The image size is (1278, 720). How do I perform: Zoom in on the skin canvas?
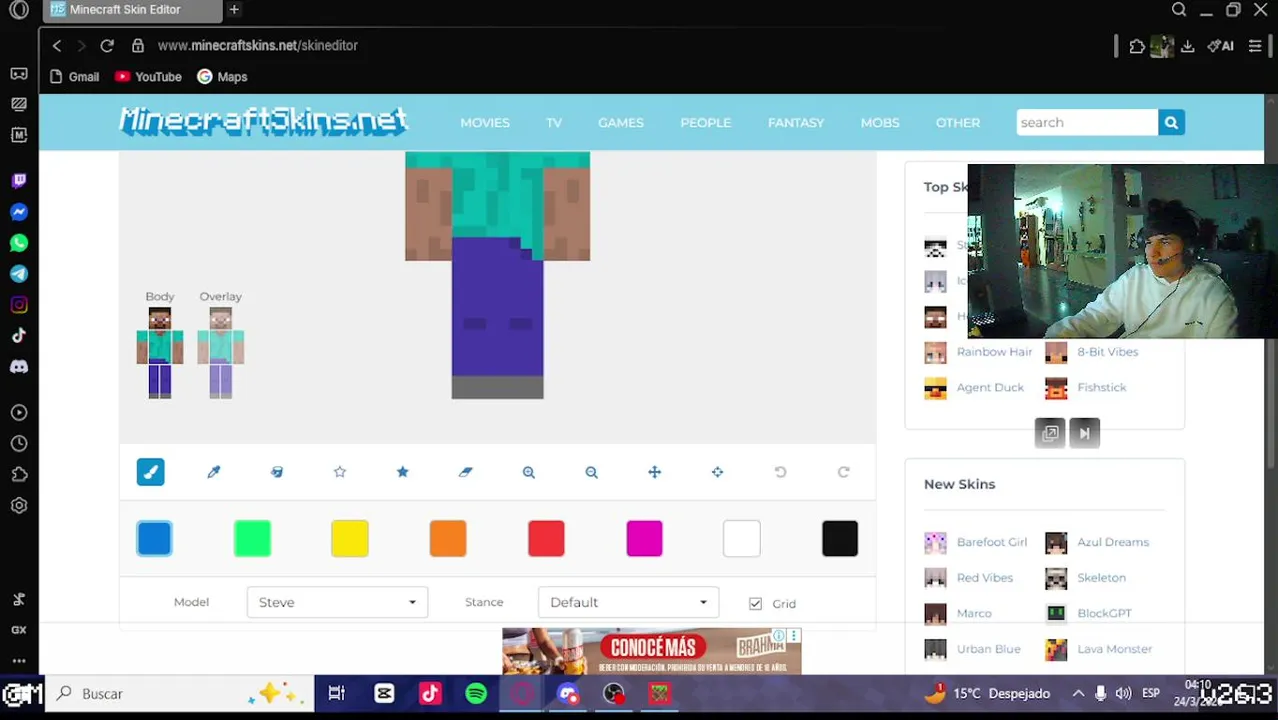tap(529, 472)
